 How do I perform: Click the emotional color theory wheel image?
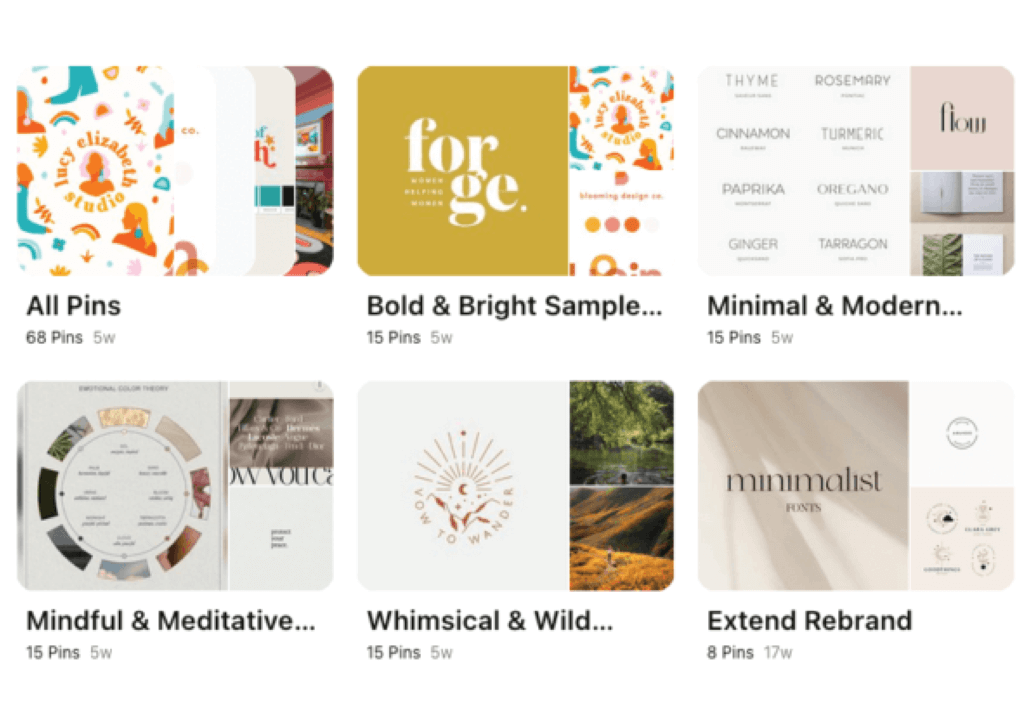(x=122, y=486)
